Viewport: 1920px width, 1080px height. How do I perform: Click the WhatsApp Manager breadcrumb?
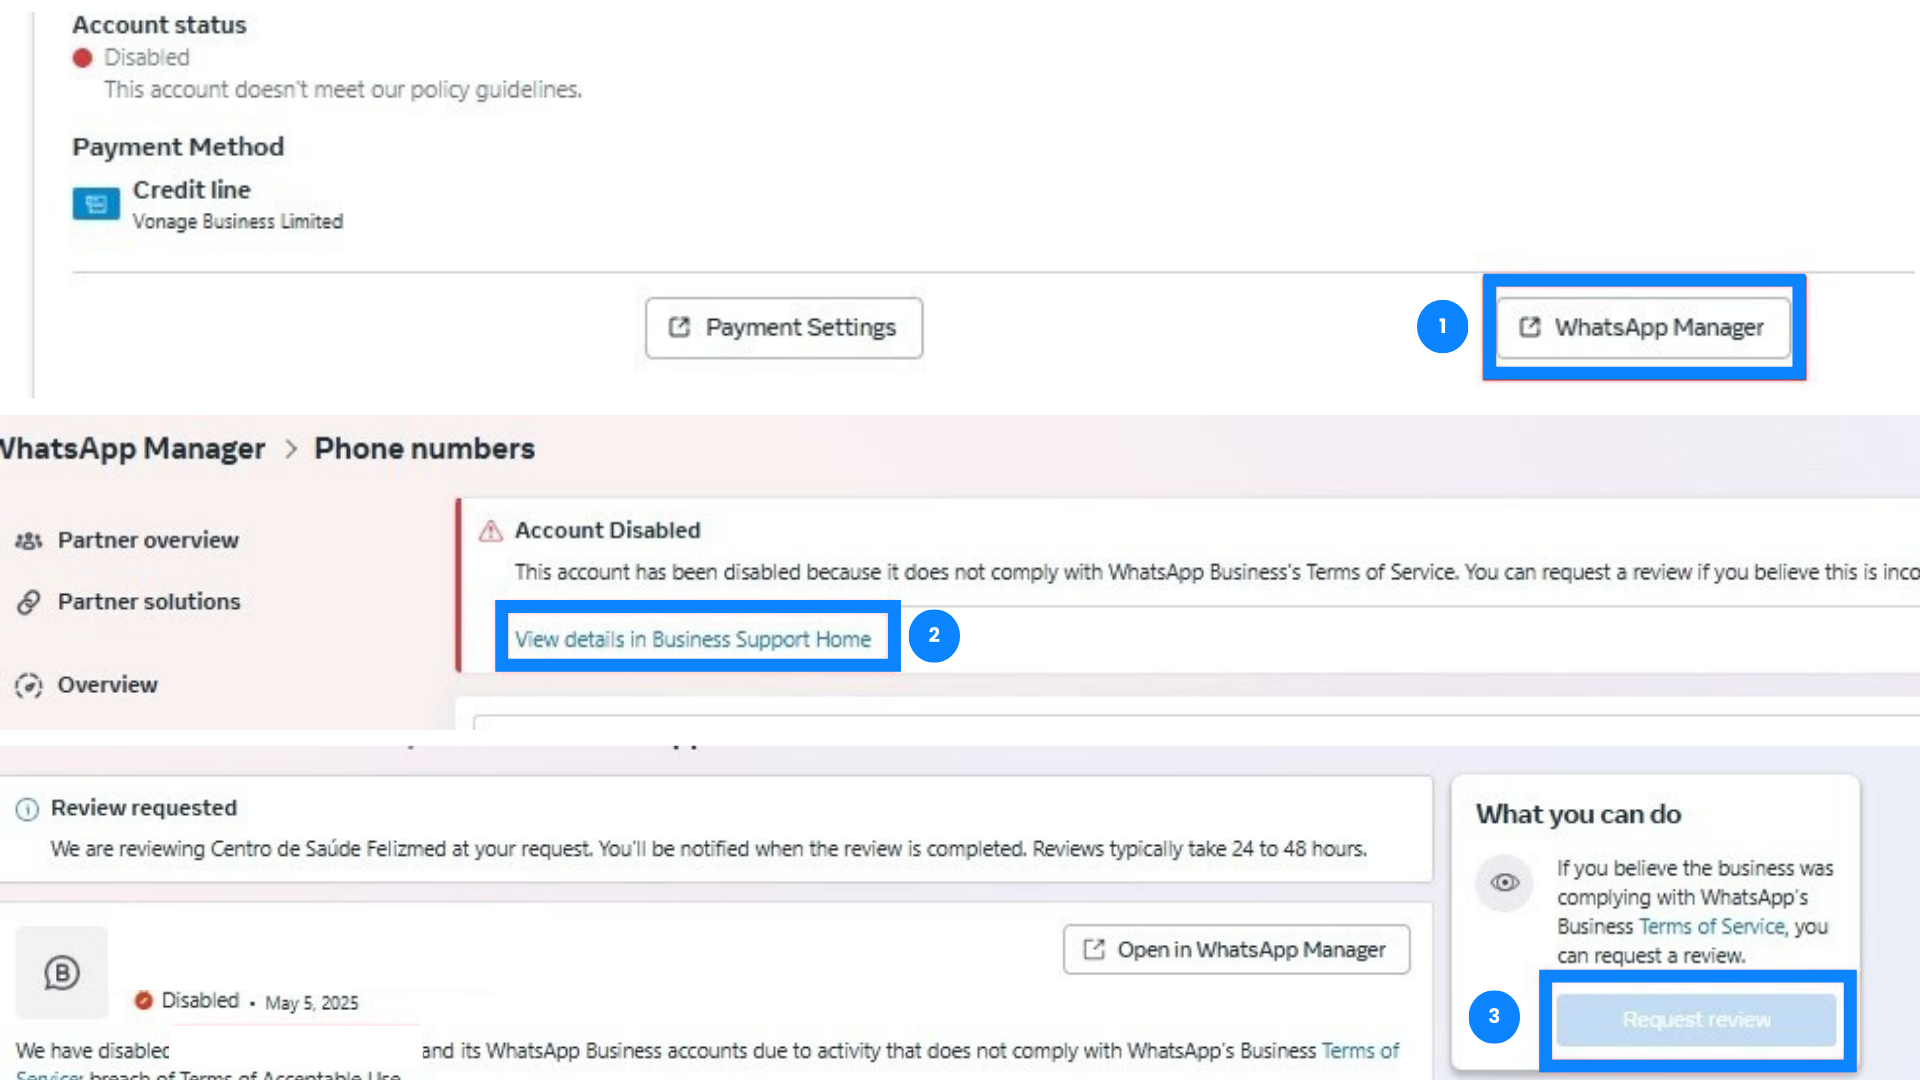[x=132, y=449]
